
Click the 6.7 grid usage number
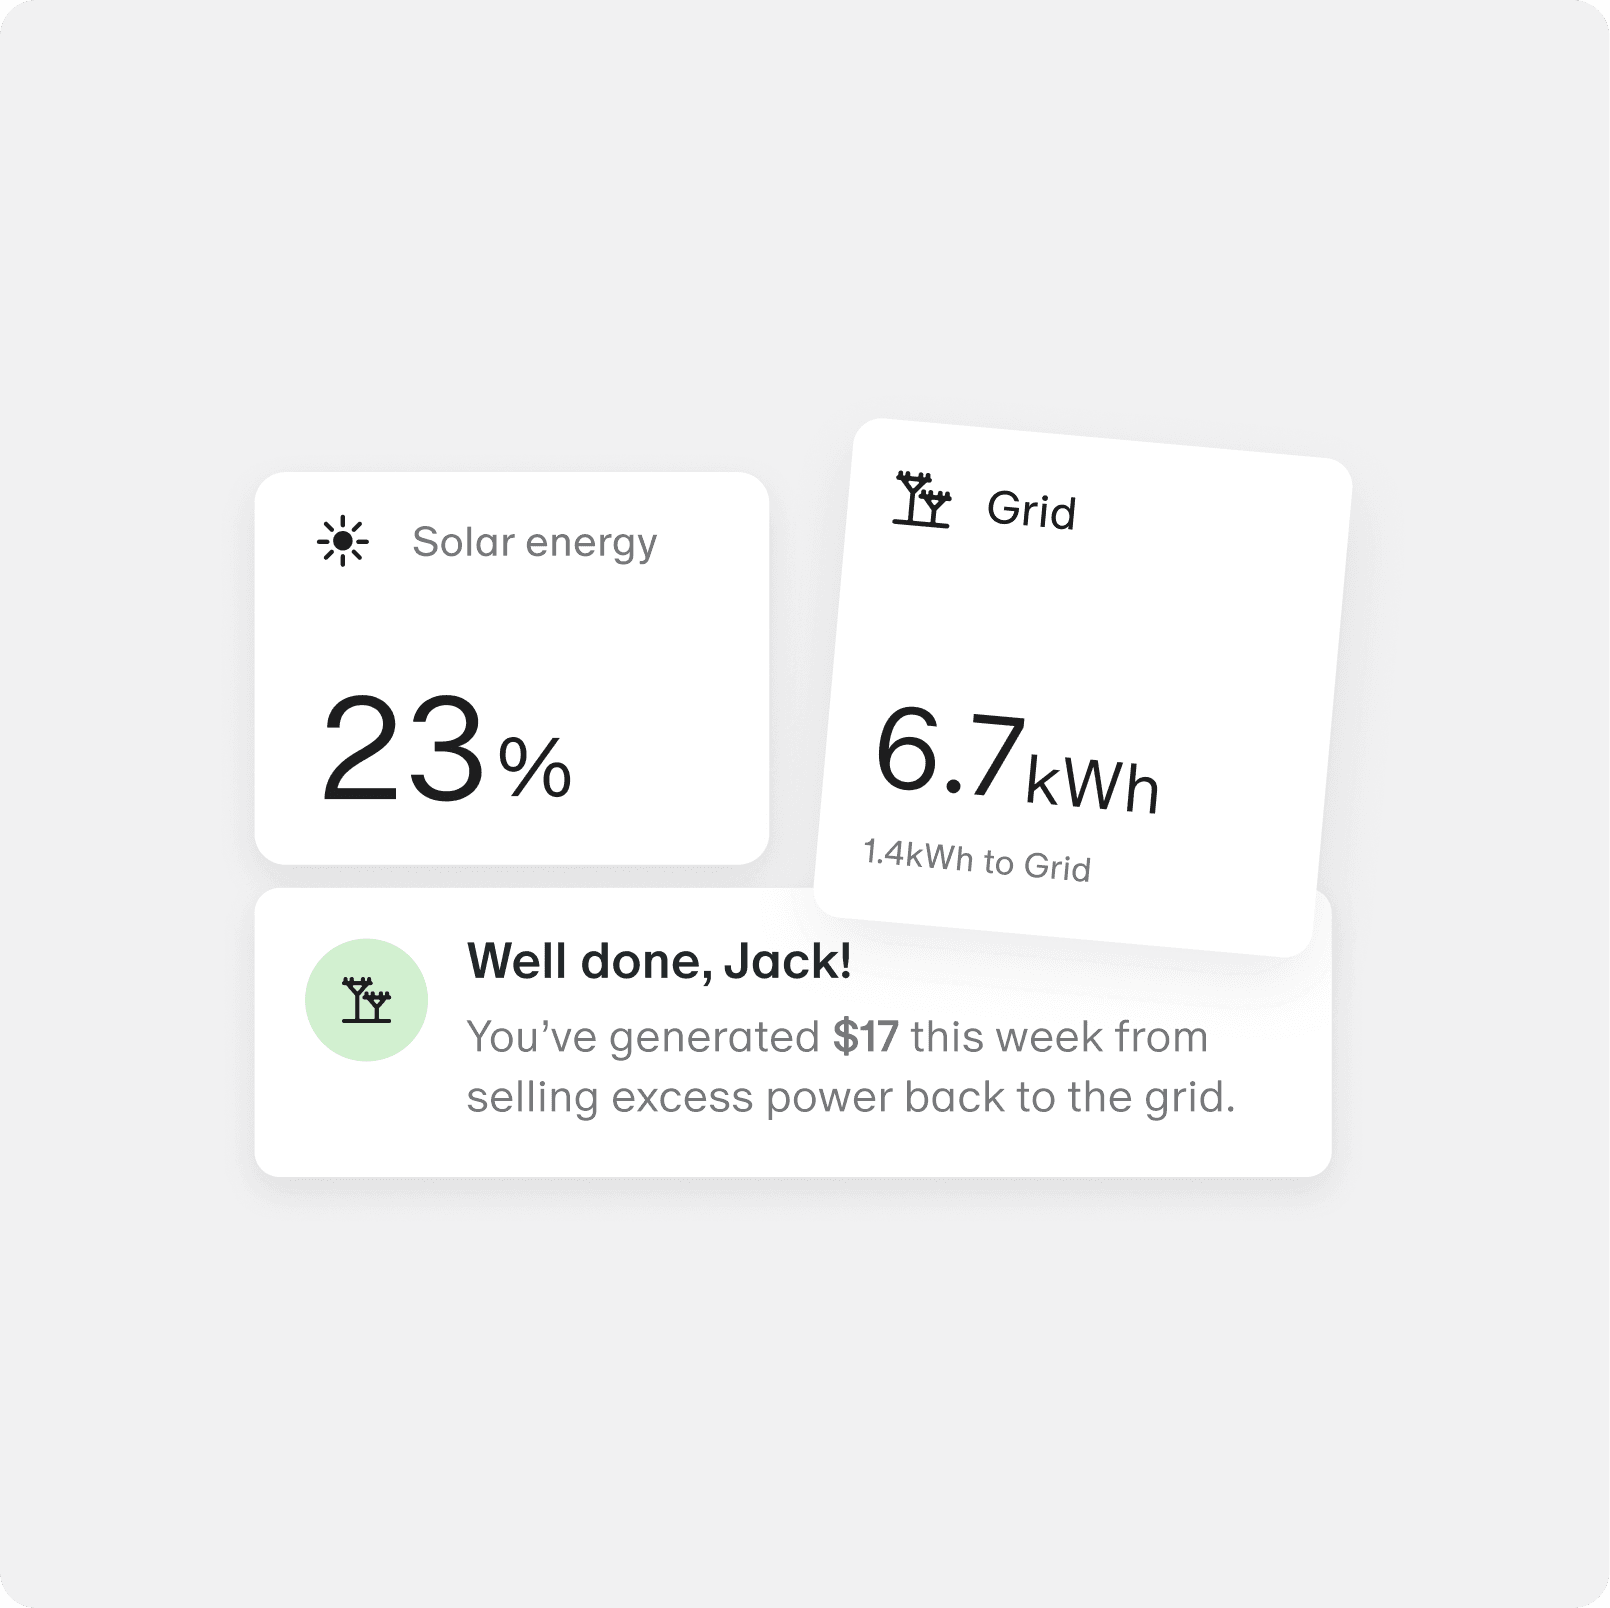(x=950, y=752)
